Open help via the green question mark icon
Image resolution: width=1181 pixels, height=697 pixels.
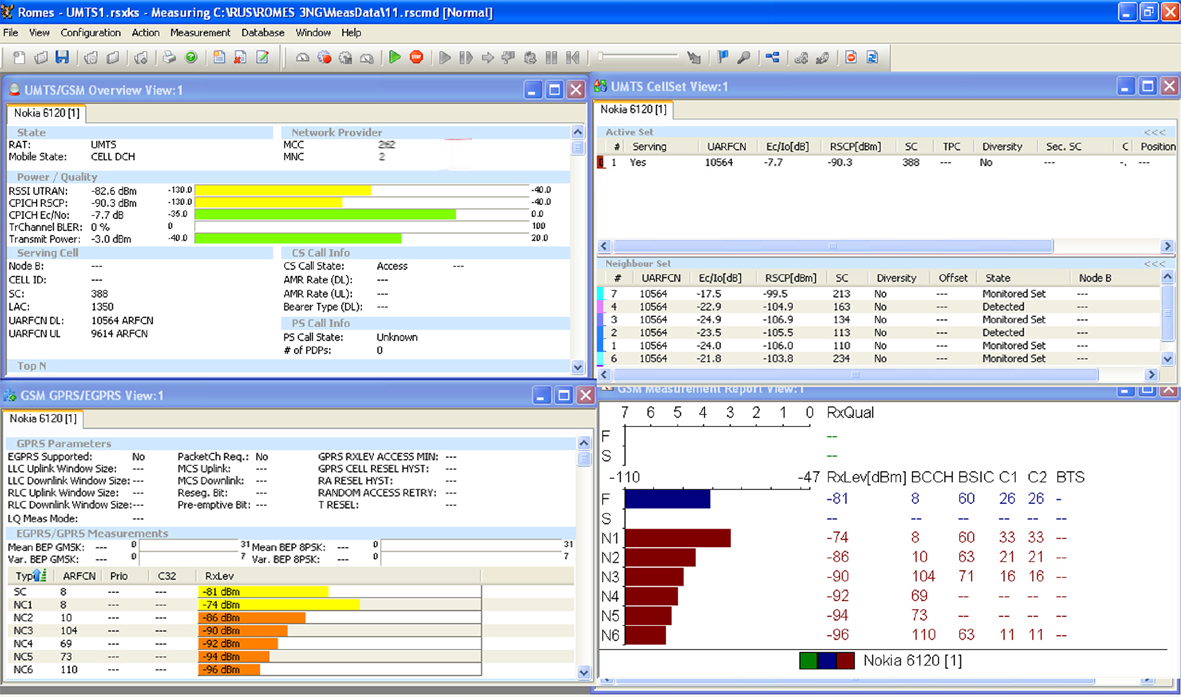coord(191,57)
